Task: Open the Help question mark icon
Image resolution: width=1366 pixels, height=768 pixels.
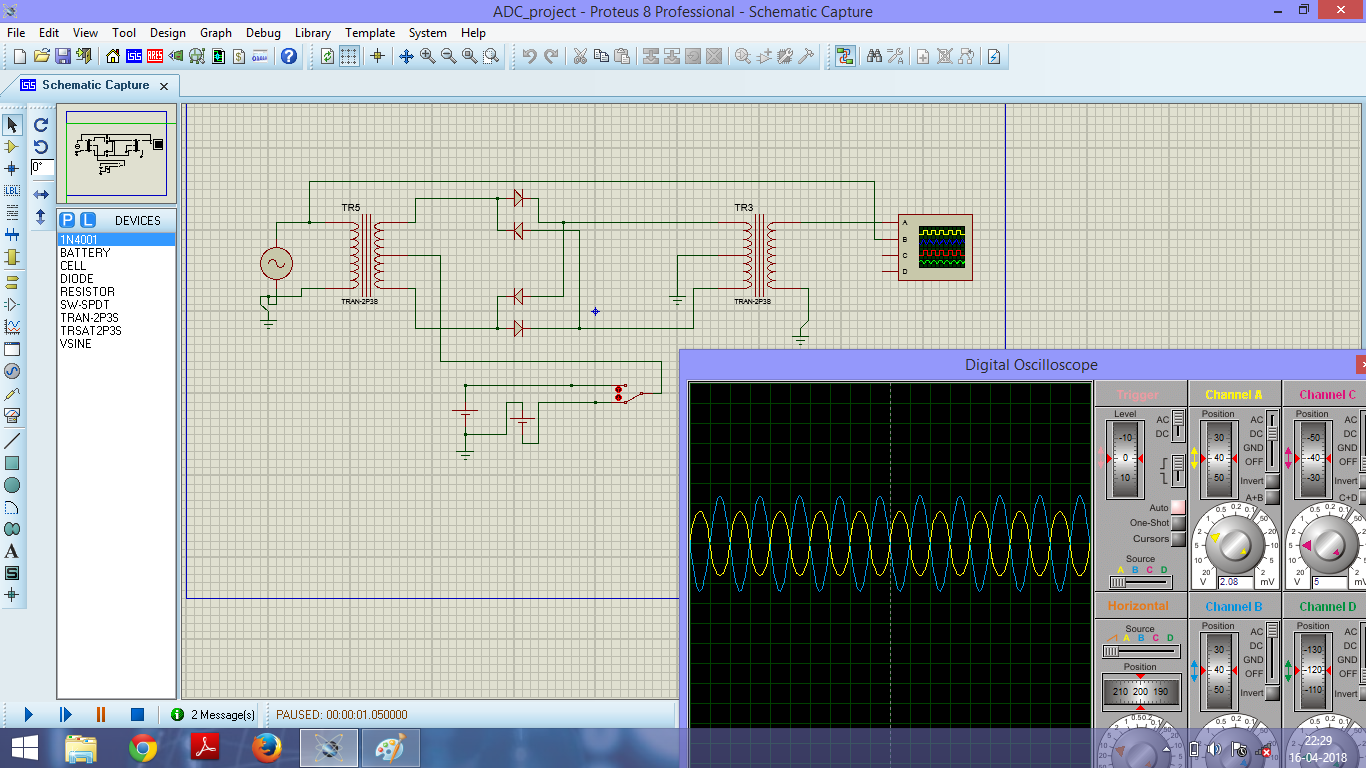Action: (289, 56)
